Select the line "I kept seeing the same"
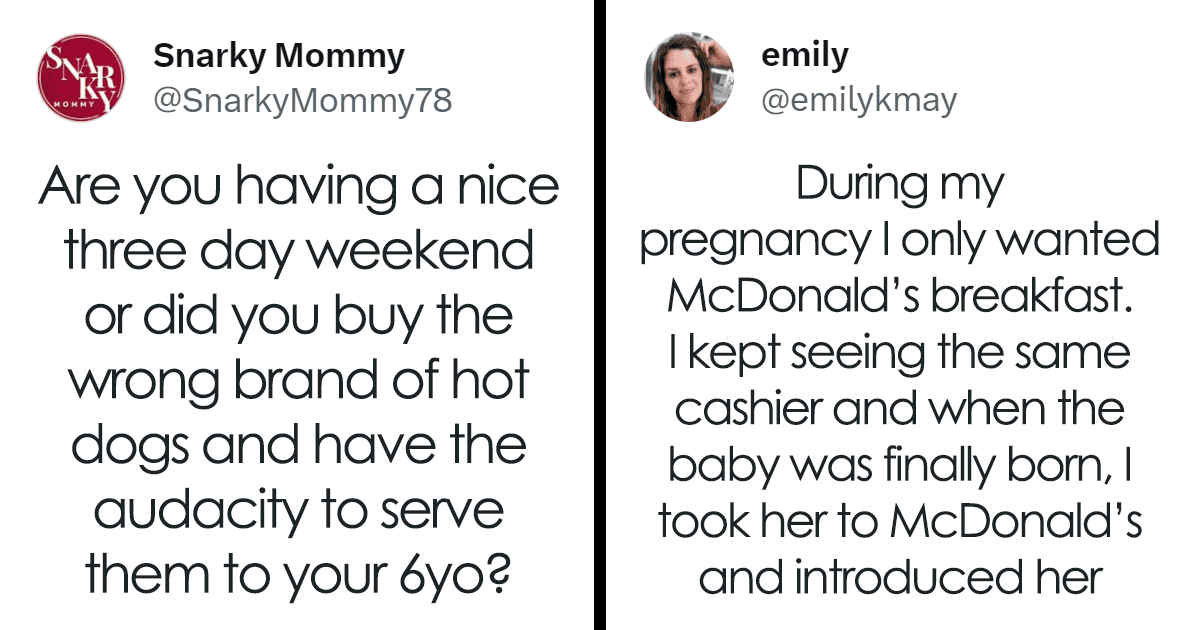Viewport: 1200px width, 630px height. (x=899, y=353)
